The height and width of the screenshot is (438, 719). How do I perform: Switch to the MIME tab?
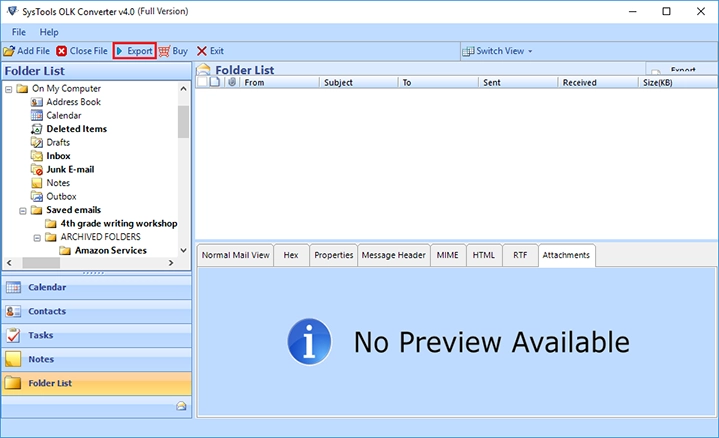tap(448, 255)
